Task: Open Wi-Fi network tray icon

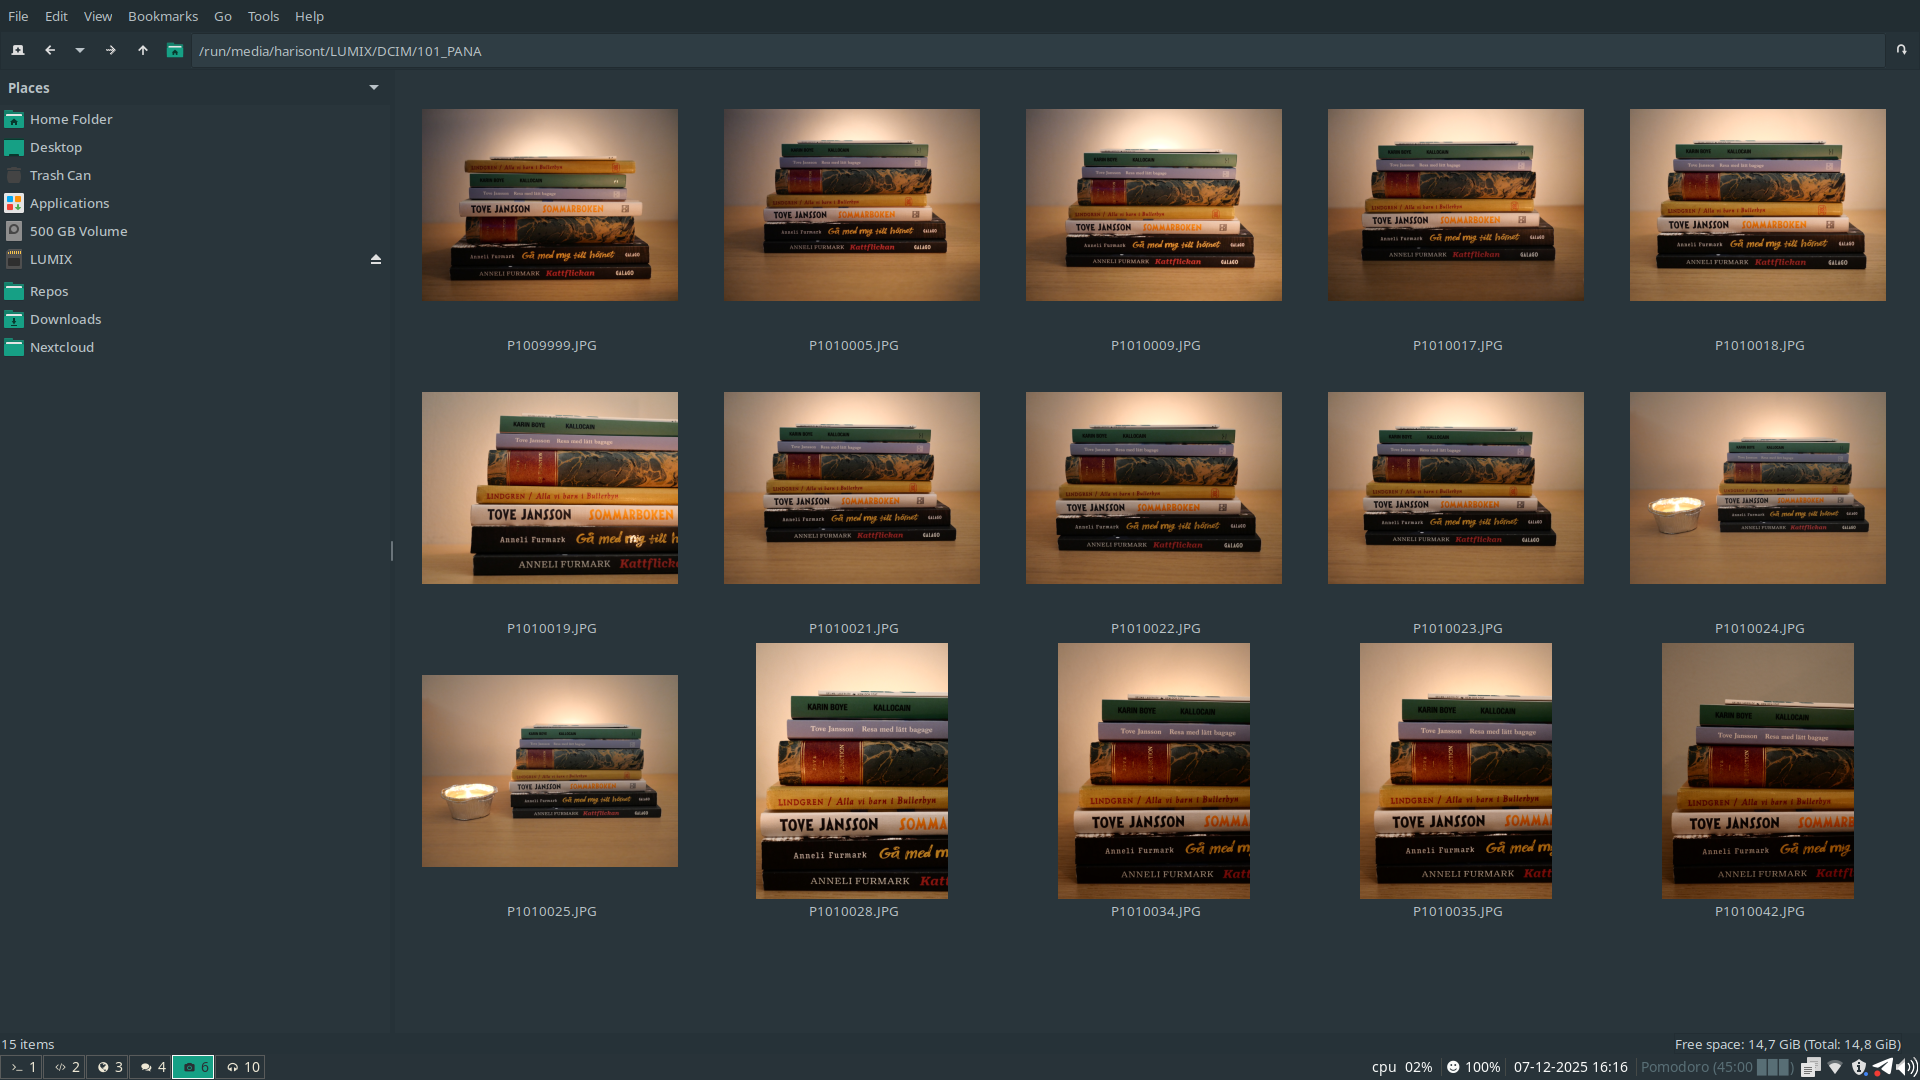Action: coord(1835,1067)
